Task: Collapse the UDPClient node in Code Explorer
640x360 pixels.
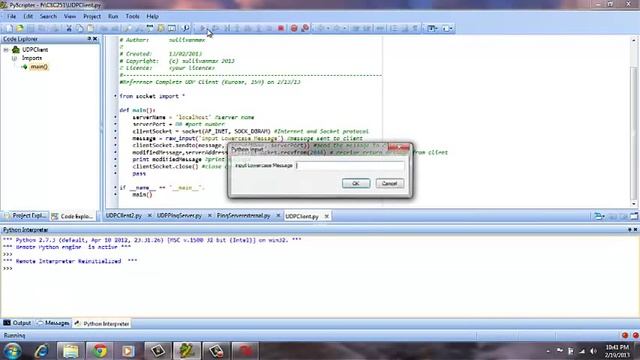Action: coord(6,50)
